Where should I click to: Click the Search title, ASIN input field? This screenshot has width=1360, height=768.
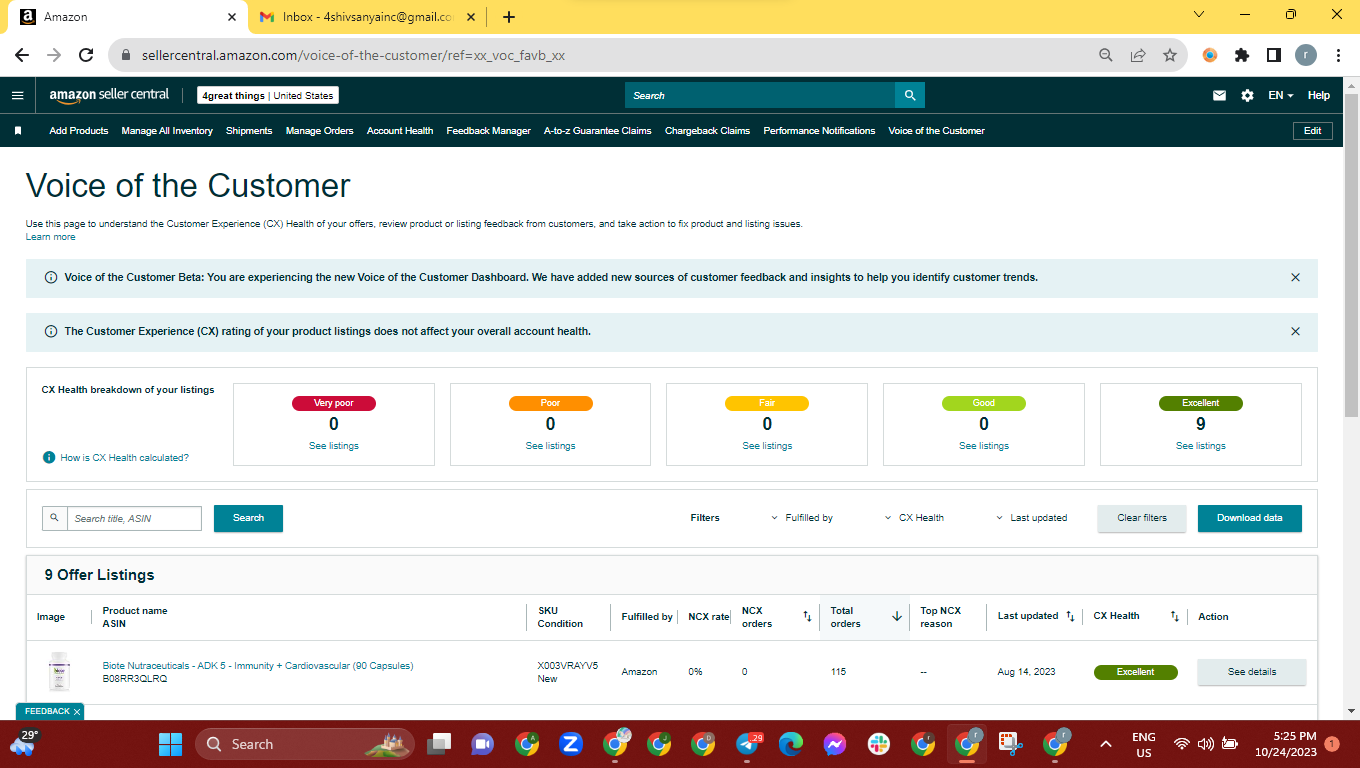click(134, 518)
